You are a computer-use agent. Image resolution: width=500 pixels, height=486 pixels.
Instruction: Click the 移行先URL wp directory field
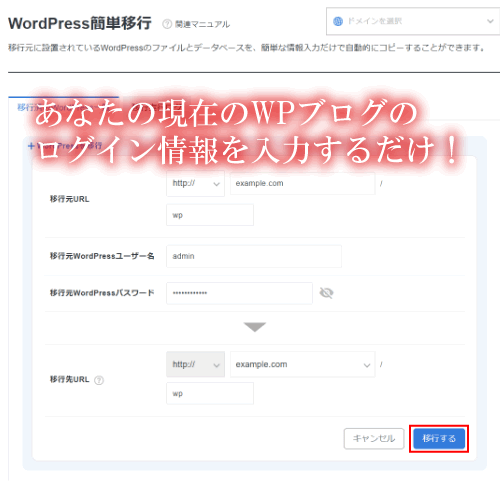point(210,393)
